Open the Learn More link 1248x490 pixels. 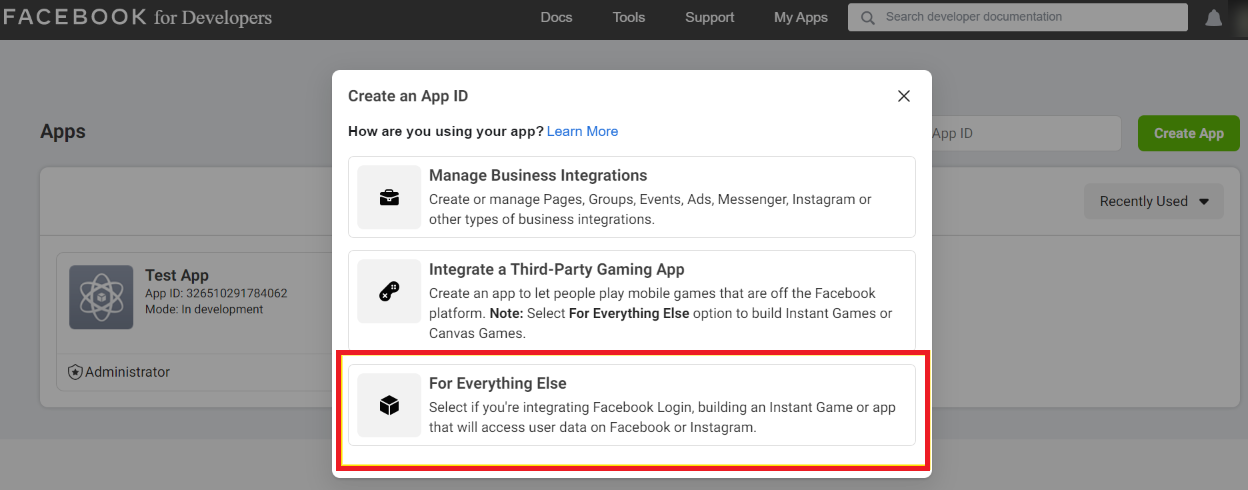pyautogui.click(x=582, y=131)
